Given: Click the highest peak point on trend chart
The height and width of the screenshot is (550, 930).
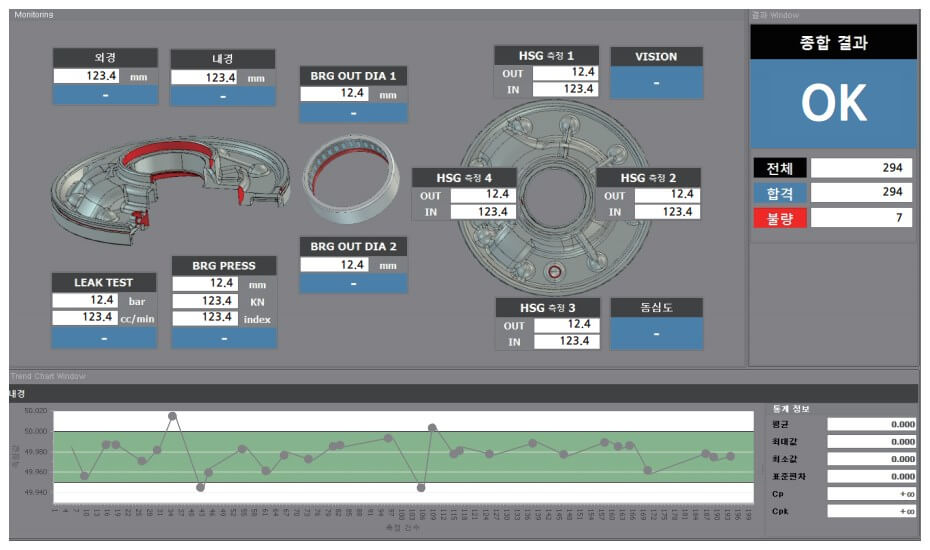Looking at the screenshot, I should [172, 416].
